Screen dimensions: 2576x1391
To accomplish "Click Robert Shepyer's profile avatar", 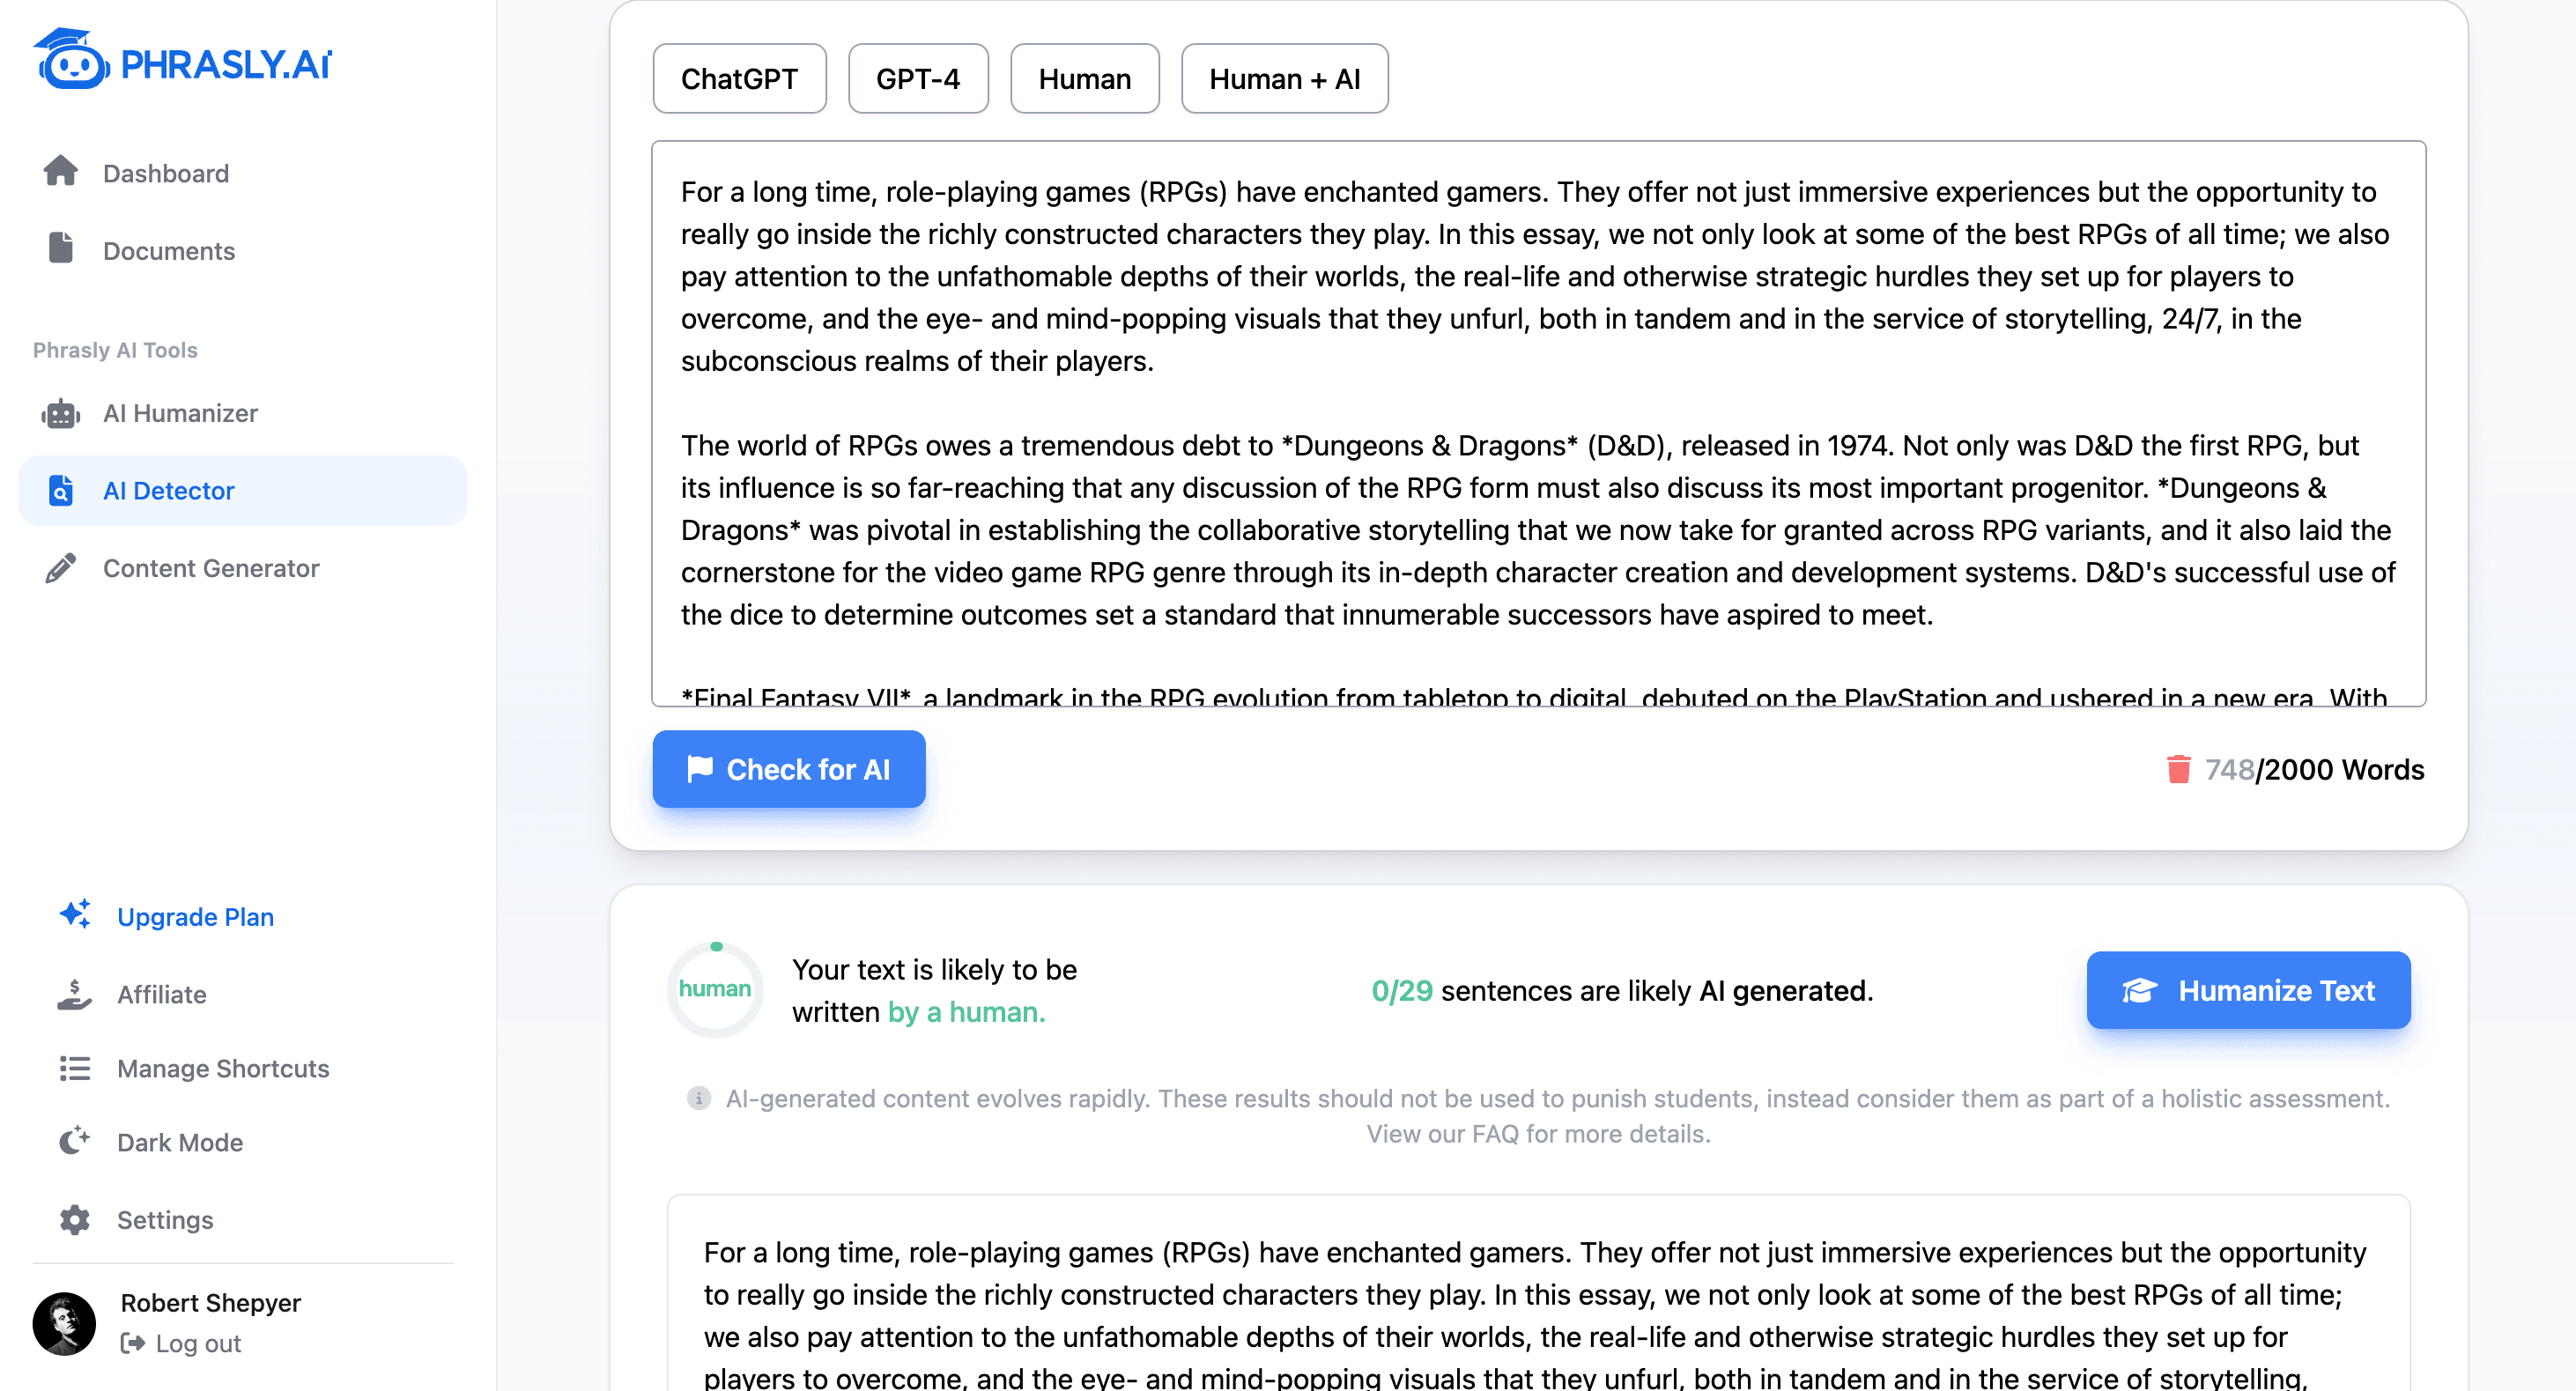I will tap(65, 1322).
